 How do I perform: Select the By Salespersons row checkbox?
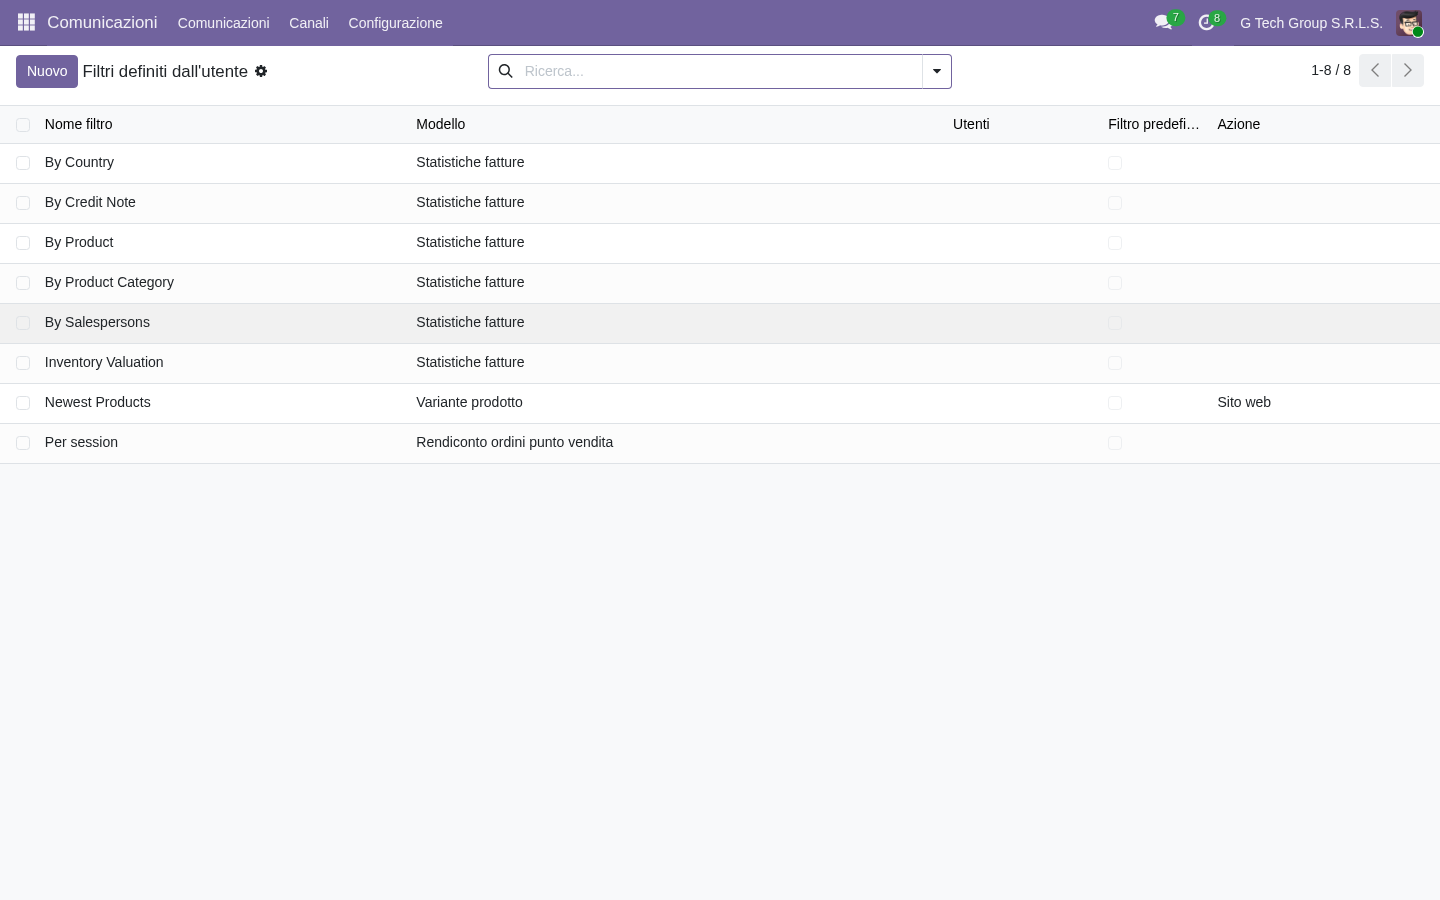point(23,323)
